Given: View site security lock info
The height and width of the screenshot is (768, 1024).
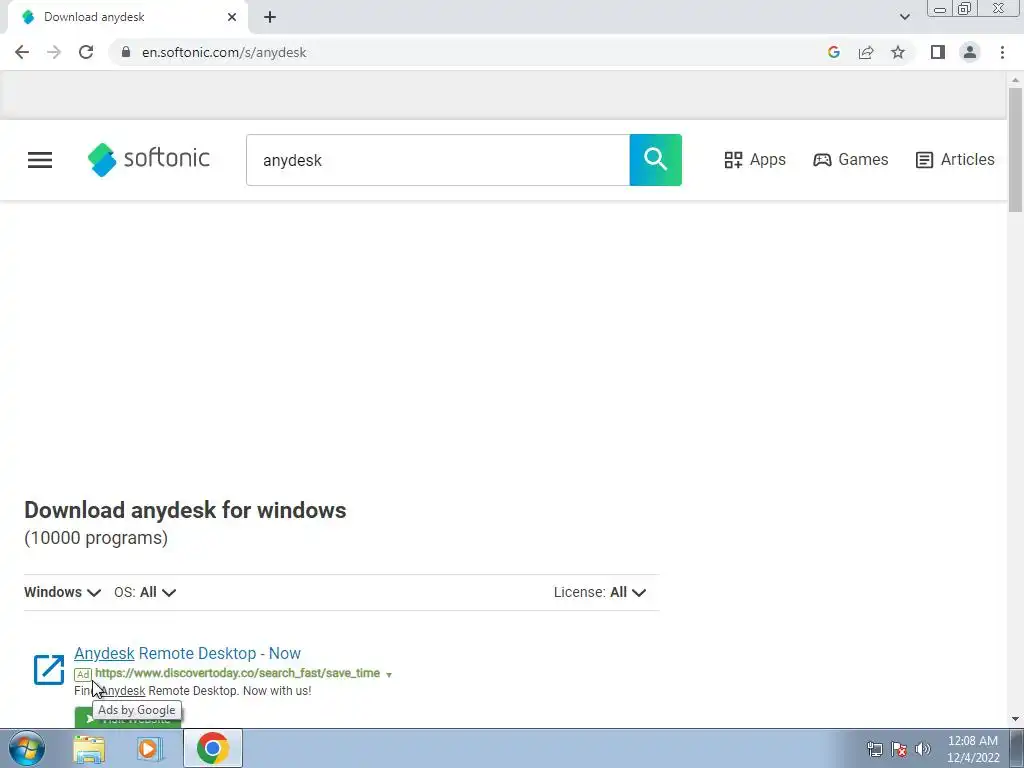Looking at the screenshot, I should click(126, 52).
